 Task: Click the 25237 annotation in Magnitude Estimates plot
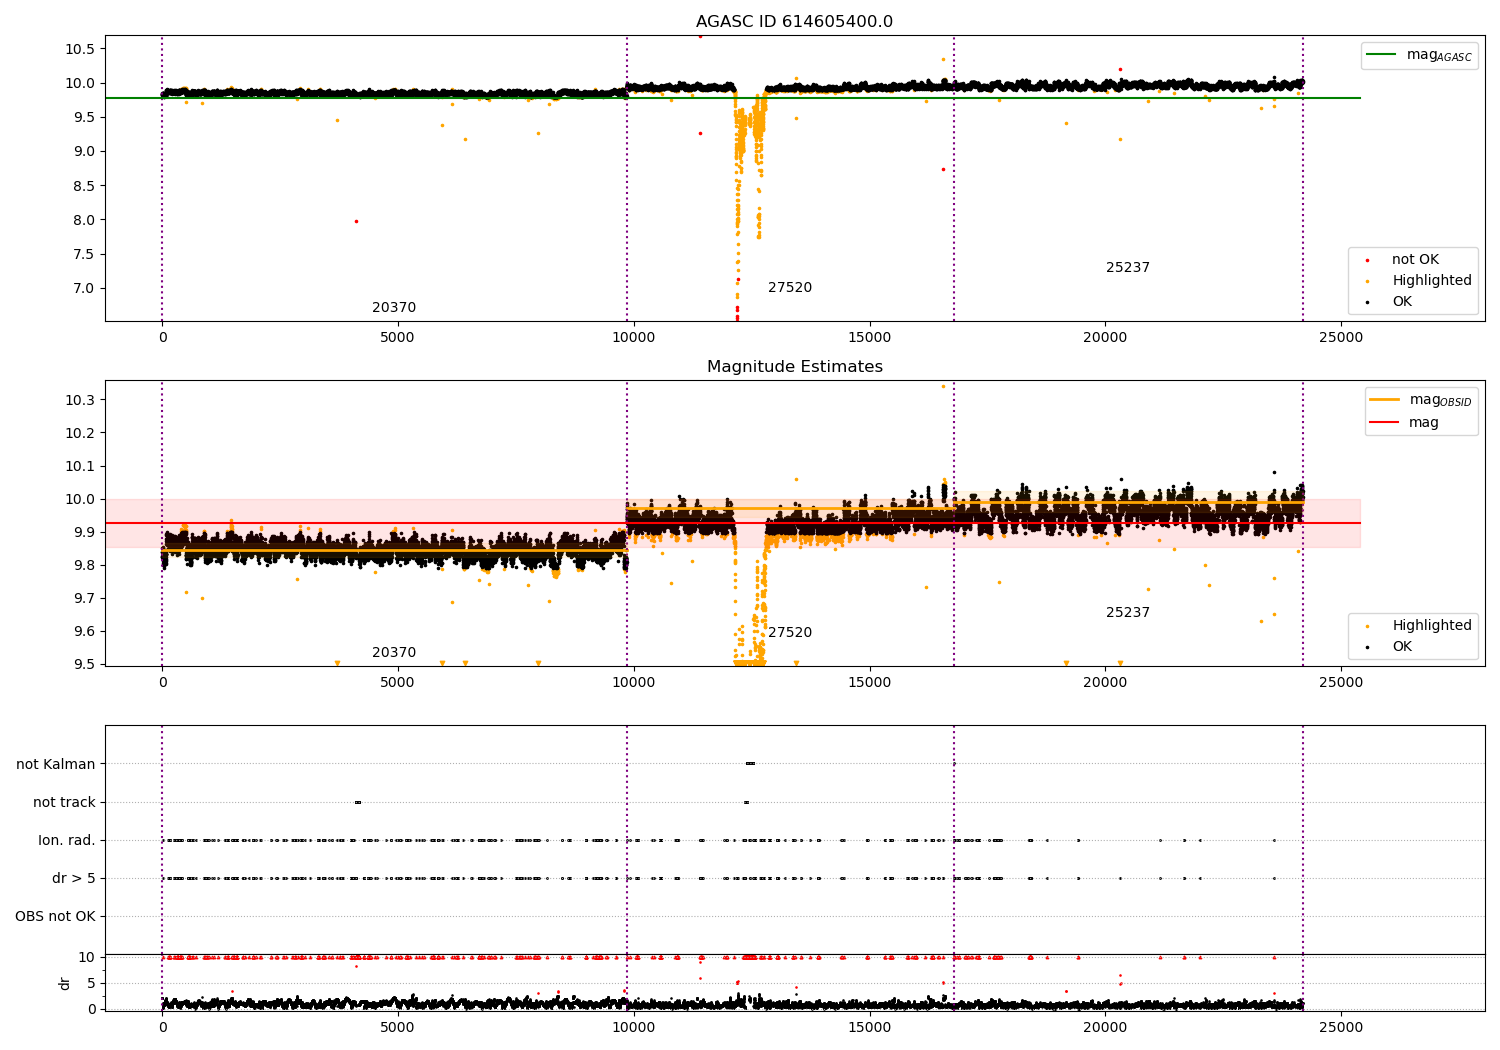point(1128,613)
